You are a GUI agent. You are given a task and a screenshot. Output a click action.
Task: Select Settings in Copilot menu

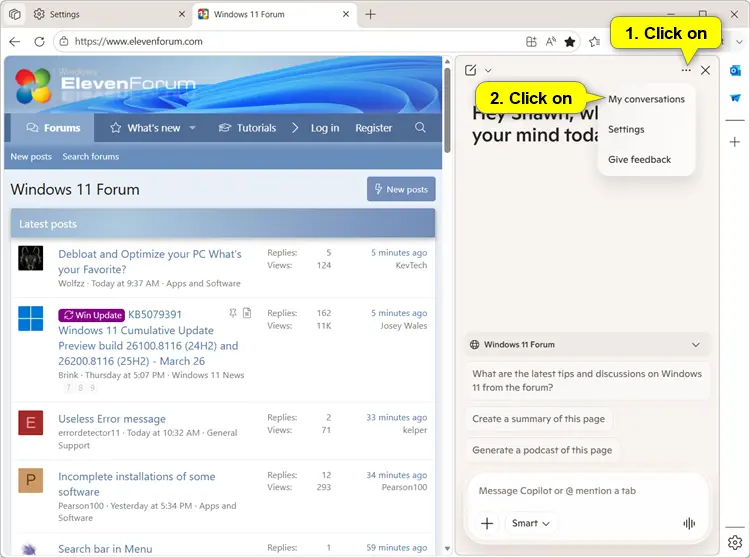(626, 129)
